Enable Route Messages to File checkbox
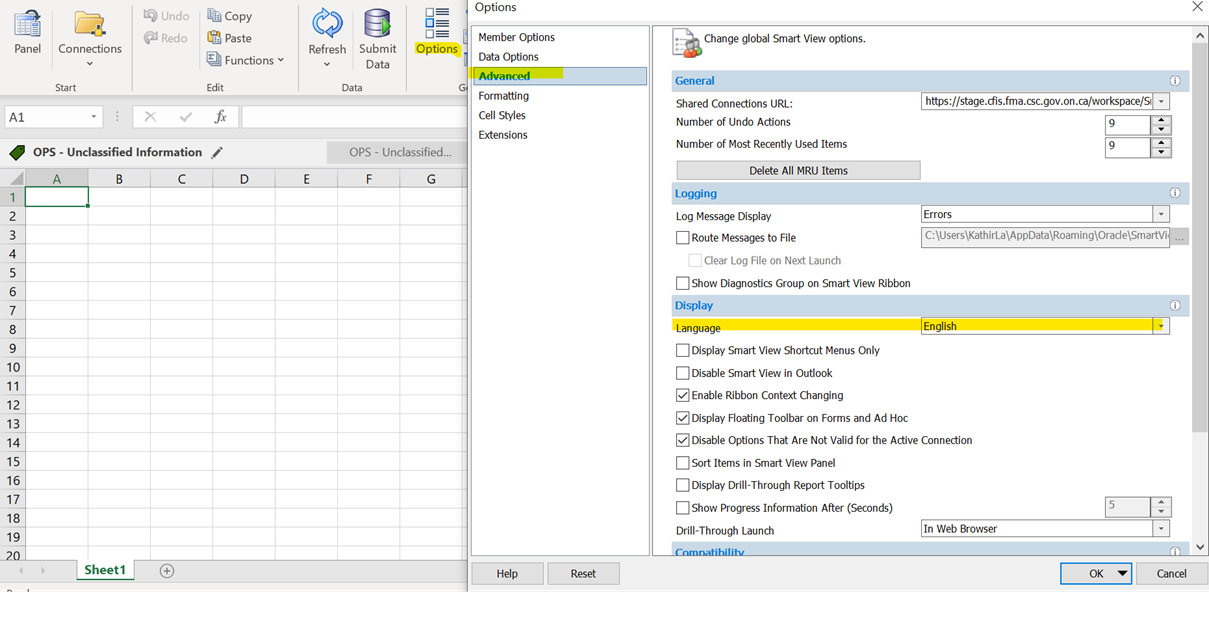This screenshot has width=1209, height=625. [683, 238]
